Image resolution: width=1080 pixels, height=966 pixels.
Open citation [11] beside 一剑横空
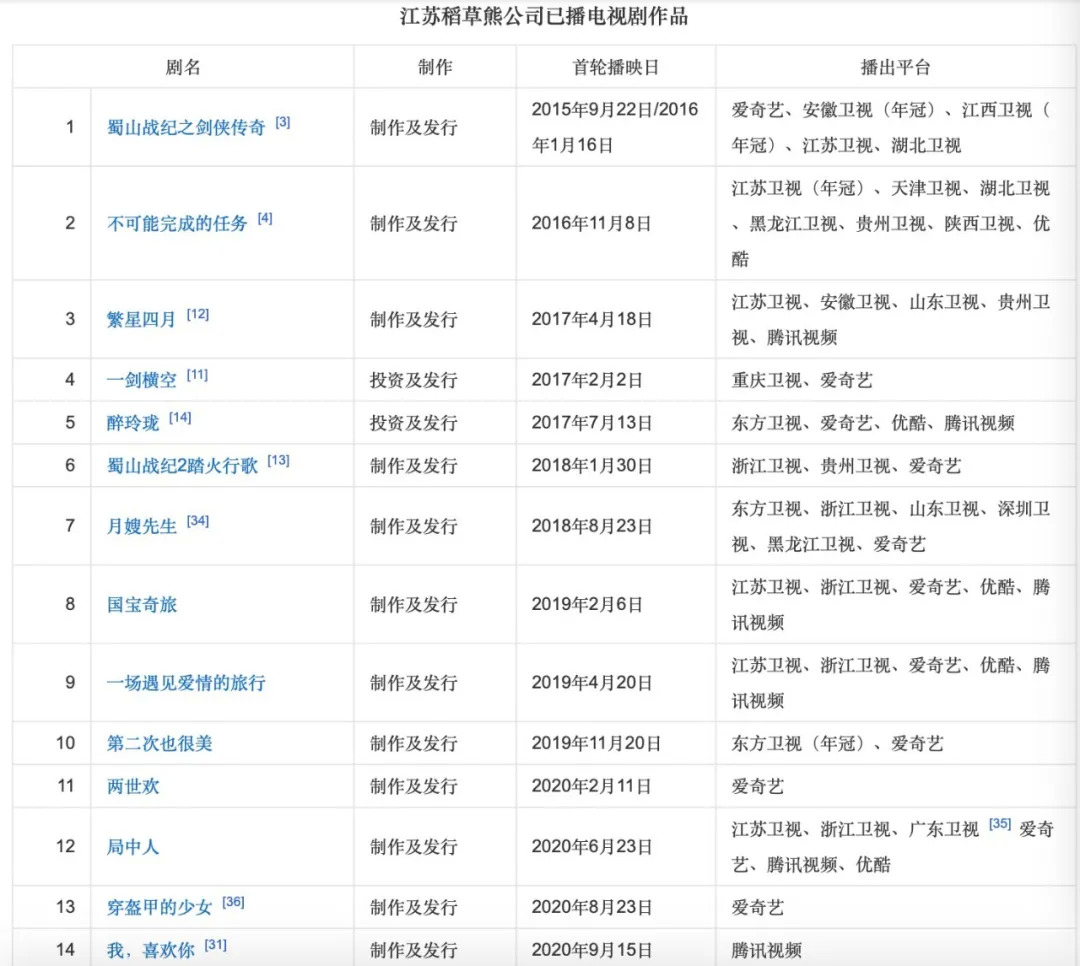tap(197, 376)
